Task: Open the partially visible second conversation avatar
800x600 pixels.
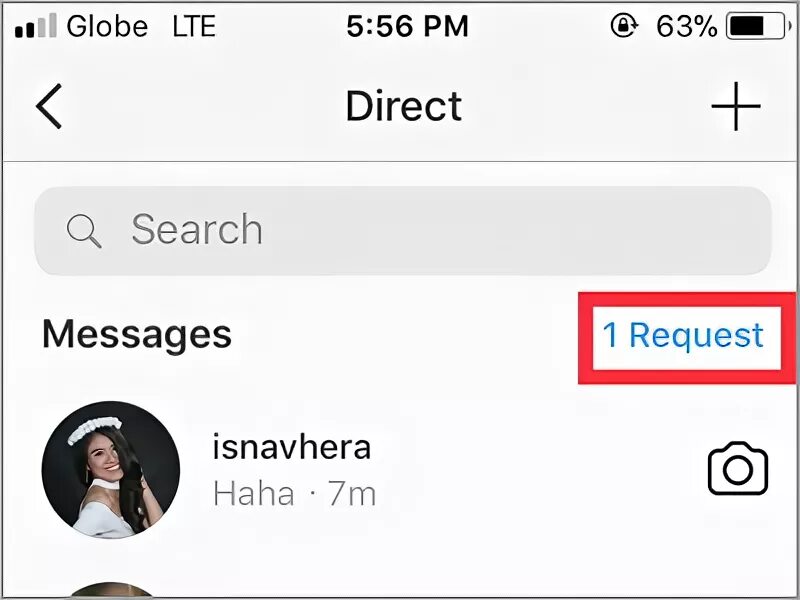Action: (x=111, y=590)
